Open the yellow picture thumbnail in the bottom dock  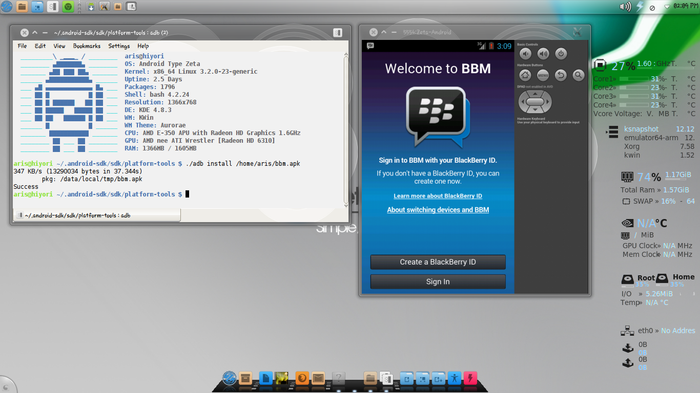[282, 378]
